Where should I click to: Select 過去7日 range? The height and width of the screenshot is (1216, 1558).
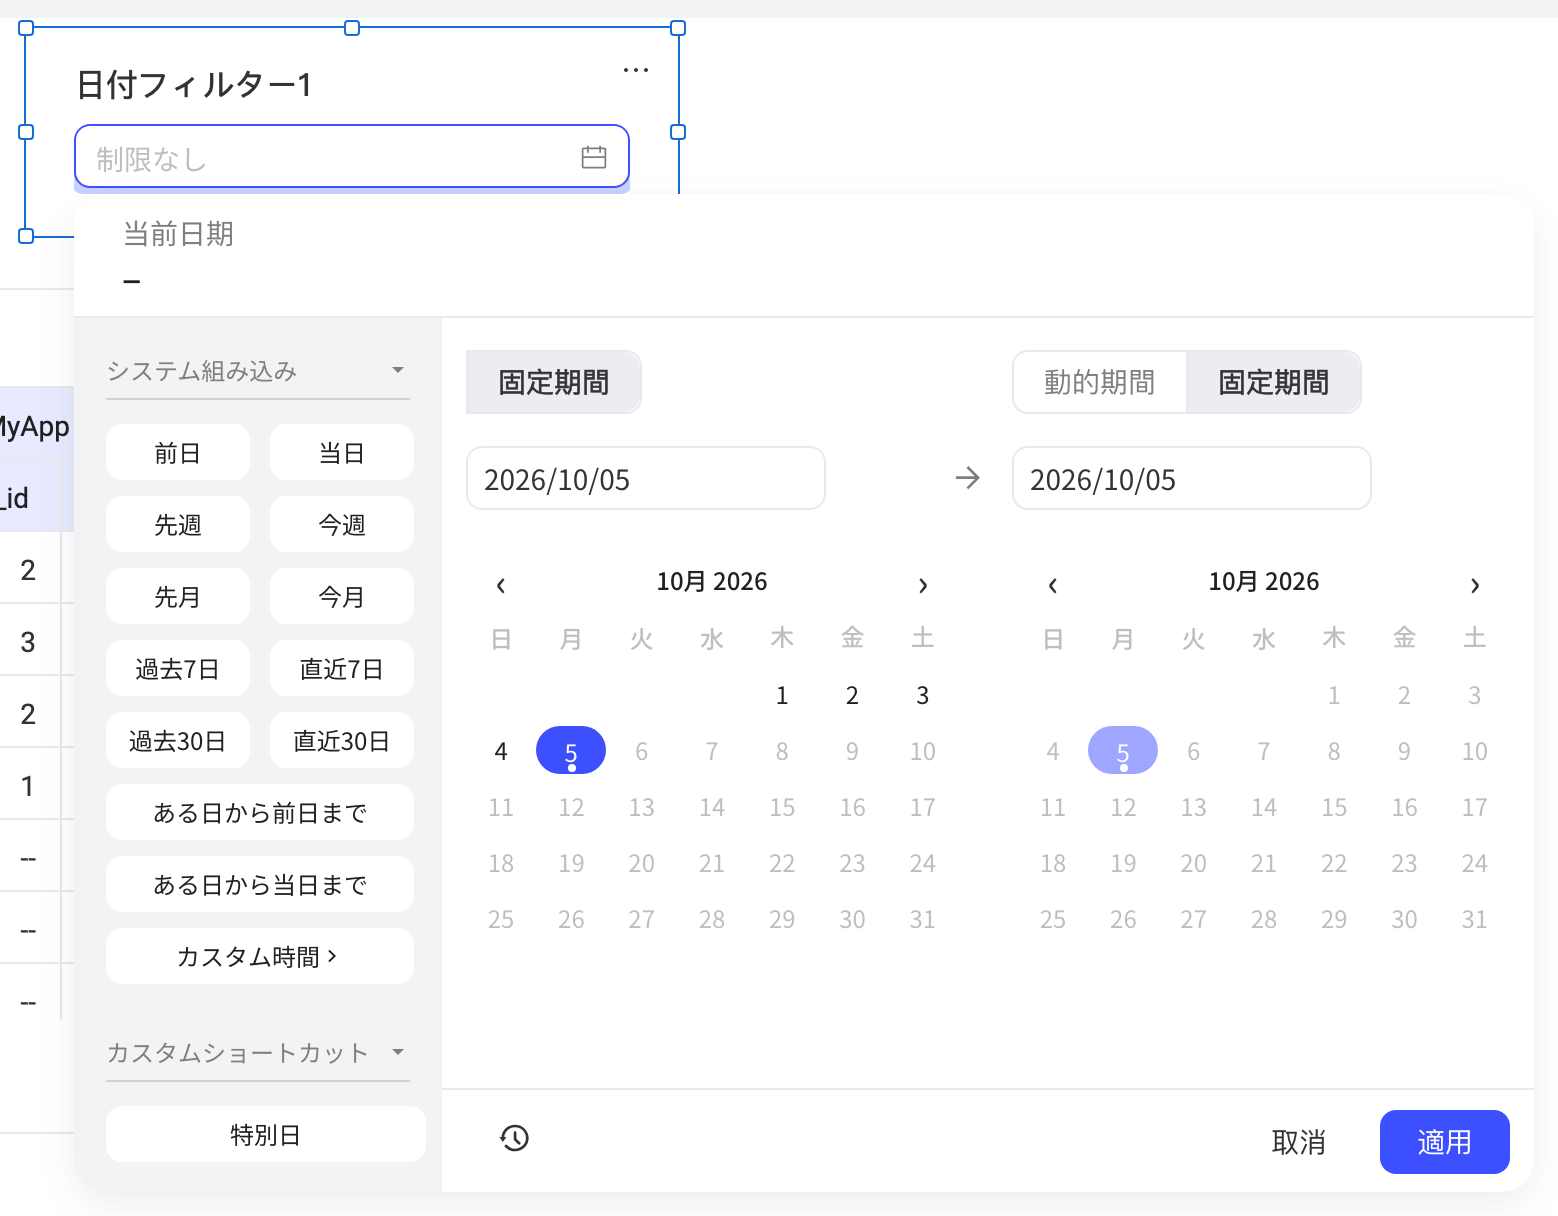178,669
